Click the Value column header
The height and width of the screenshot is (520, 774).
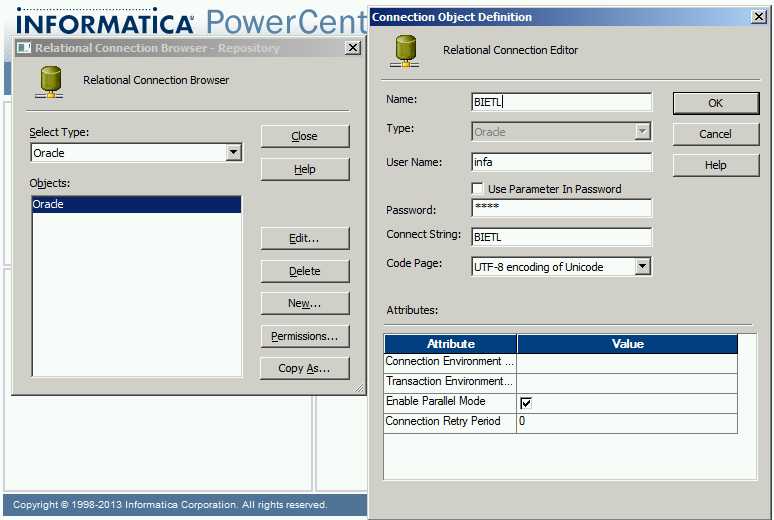627,344
